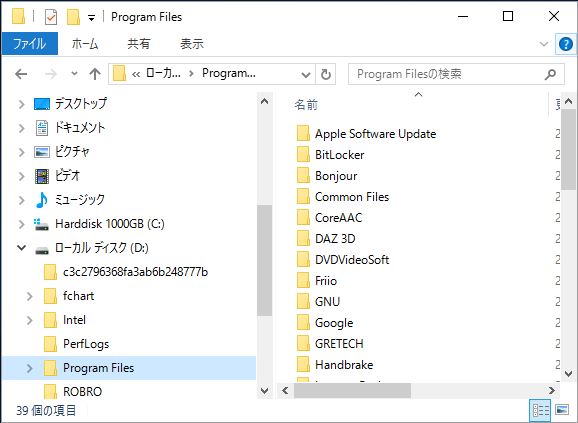Click the Program Filesの検索 search field
The width and height of the screenshot is (578, 423).
(x=449, y=74)
